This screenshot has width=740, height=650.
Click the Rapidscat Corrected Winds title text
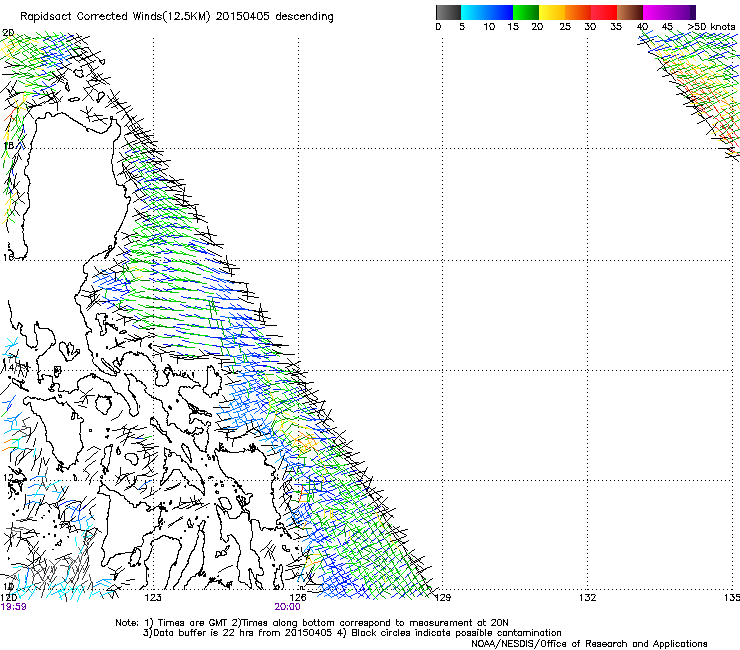point(177,17)
